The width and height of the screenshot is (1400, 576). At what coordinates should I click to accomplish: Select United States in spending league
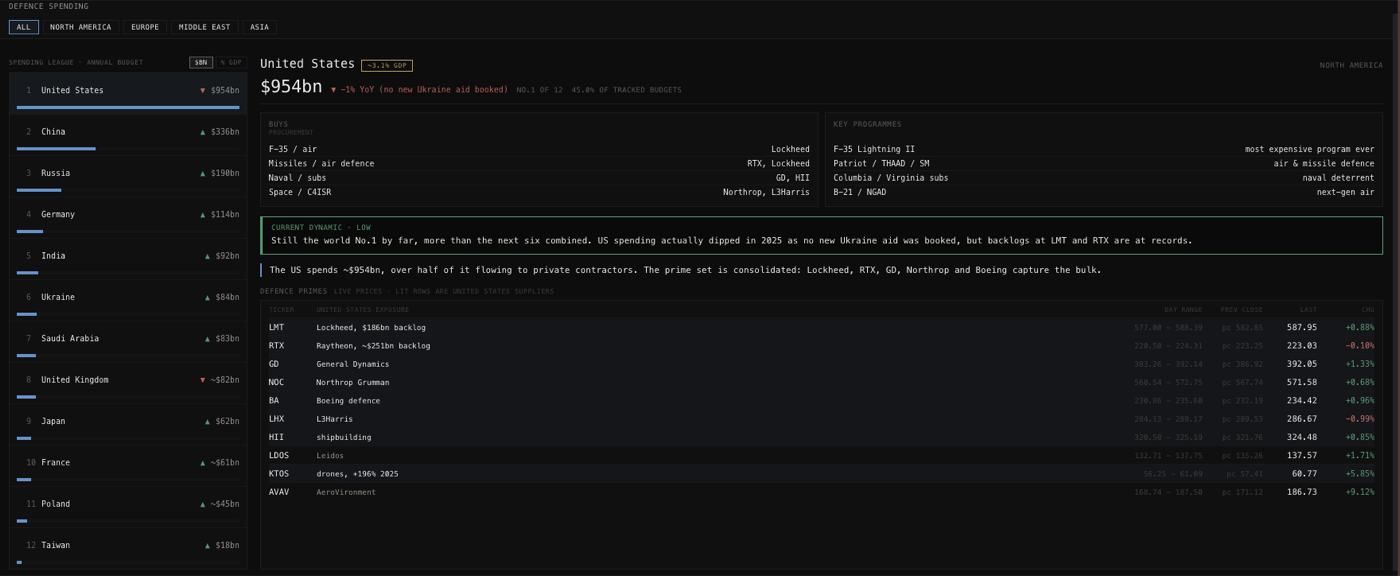click(x=128, y=92)
